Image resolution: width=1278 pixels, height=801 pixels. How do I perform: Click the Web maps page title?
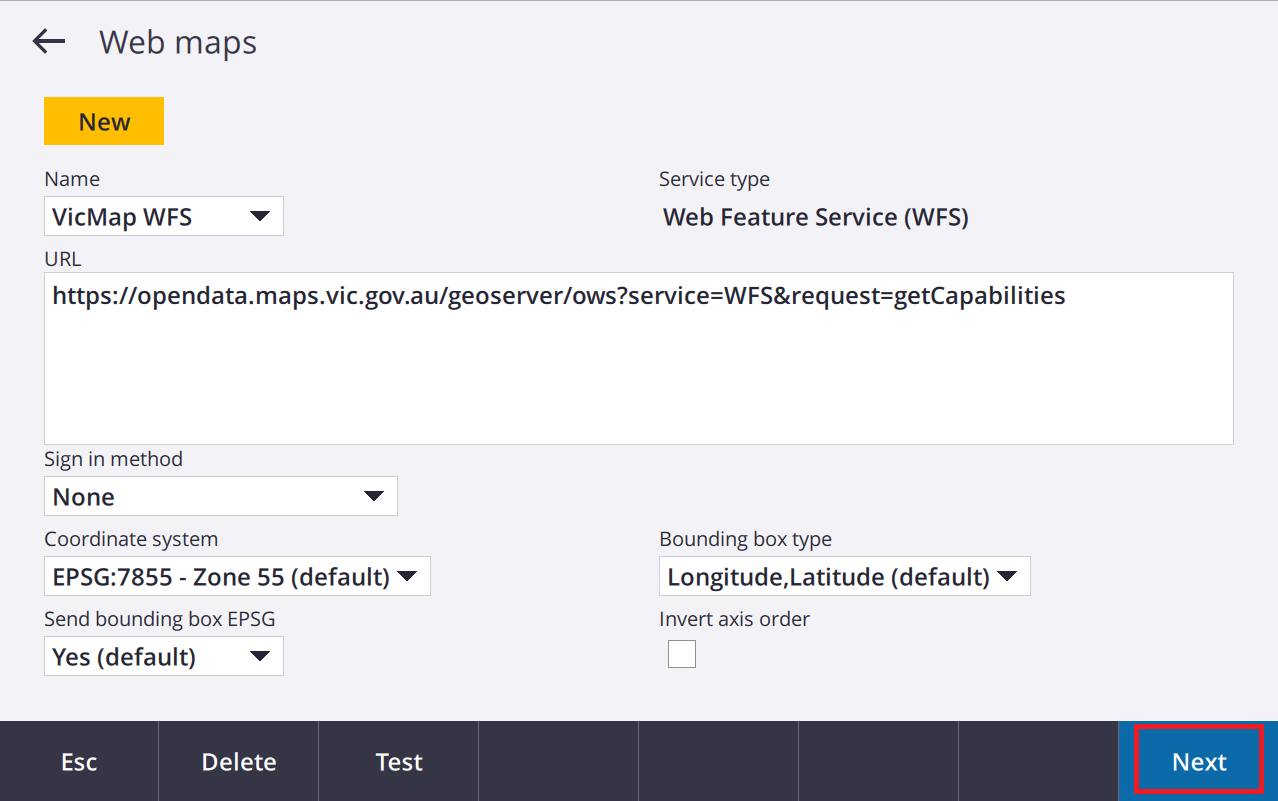click(x=178, y=43)
